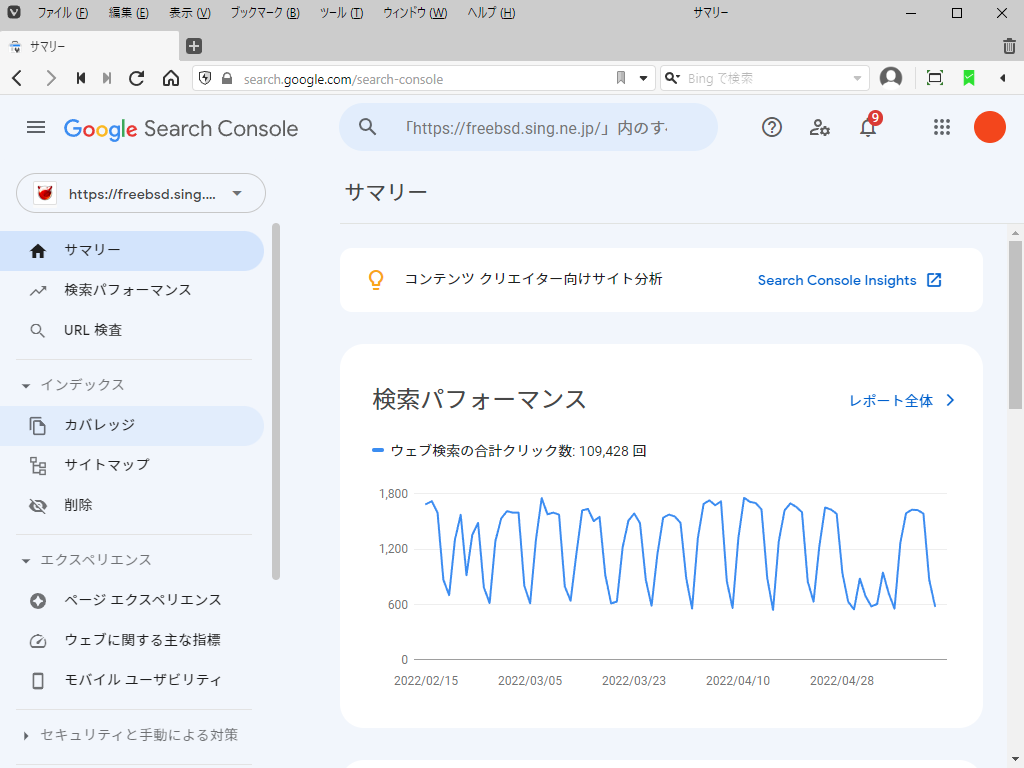Go forward to the next page
This screenshot has width=1024, height=768.
(50, 78)
